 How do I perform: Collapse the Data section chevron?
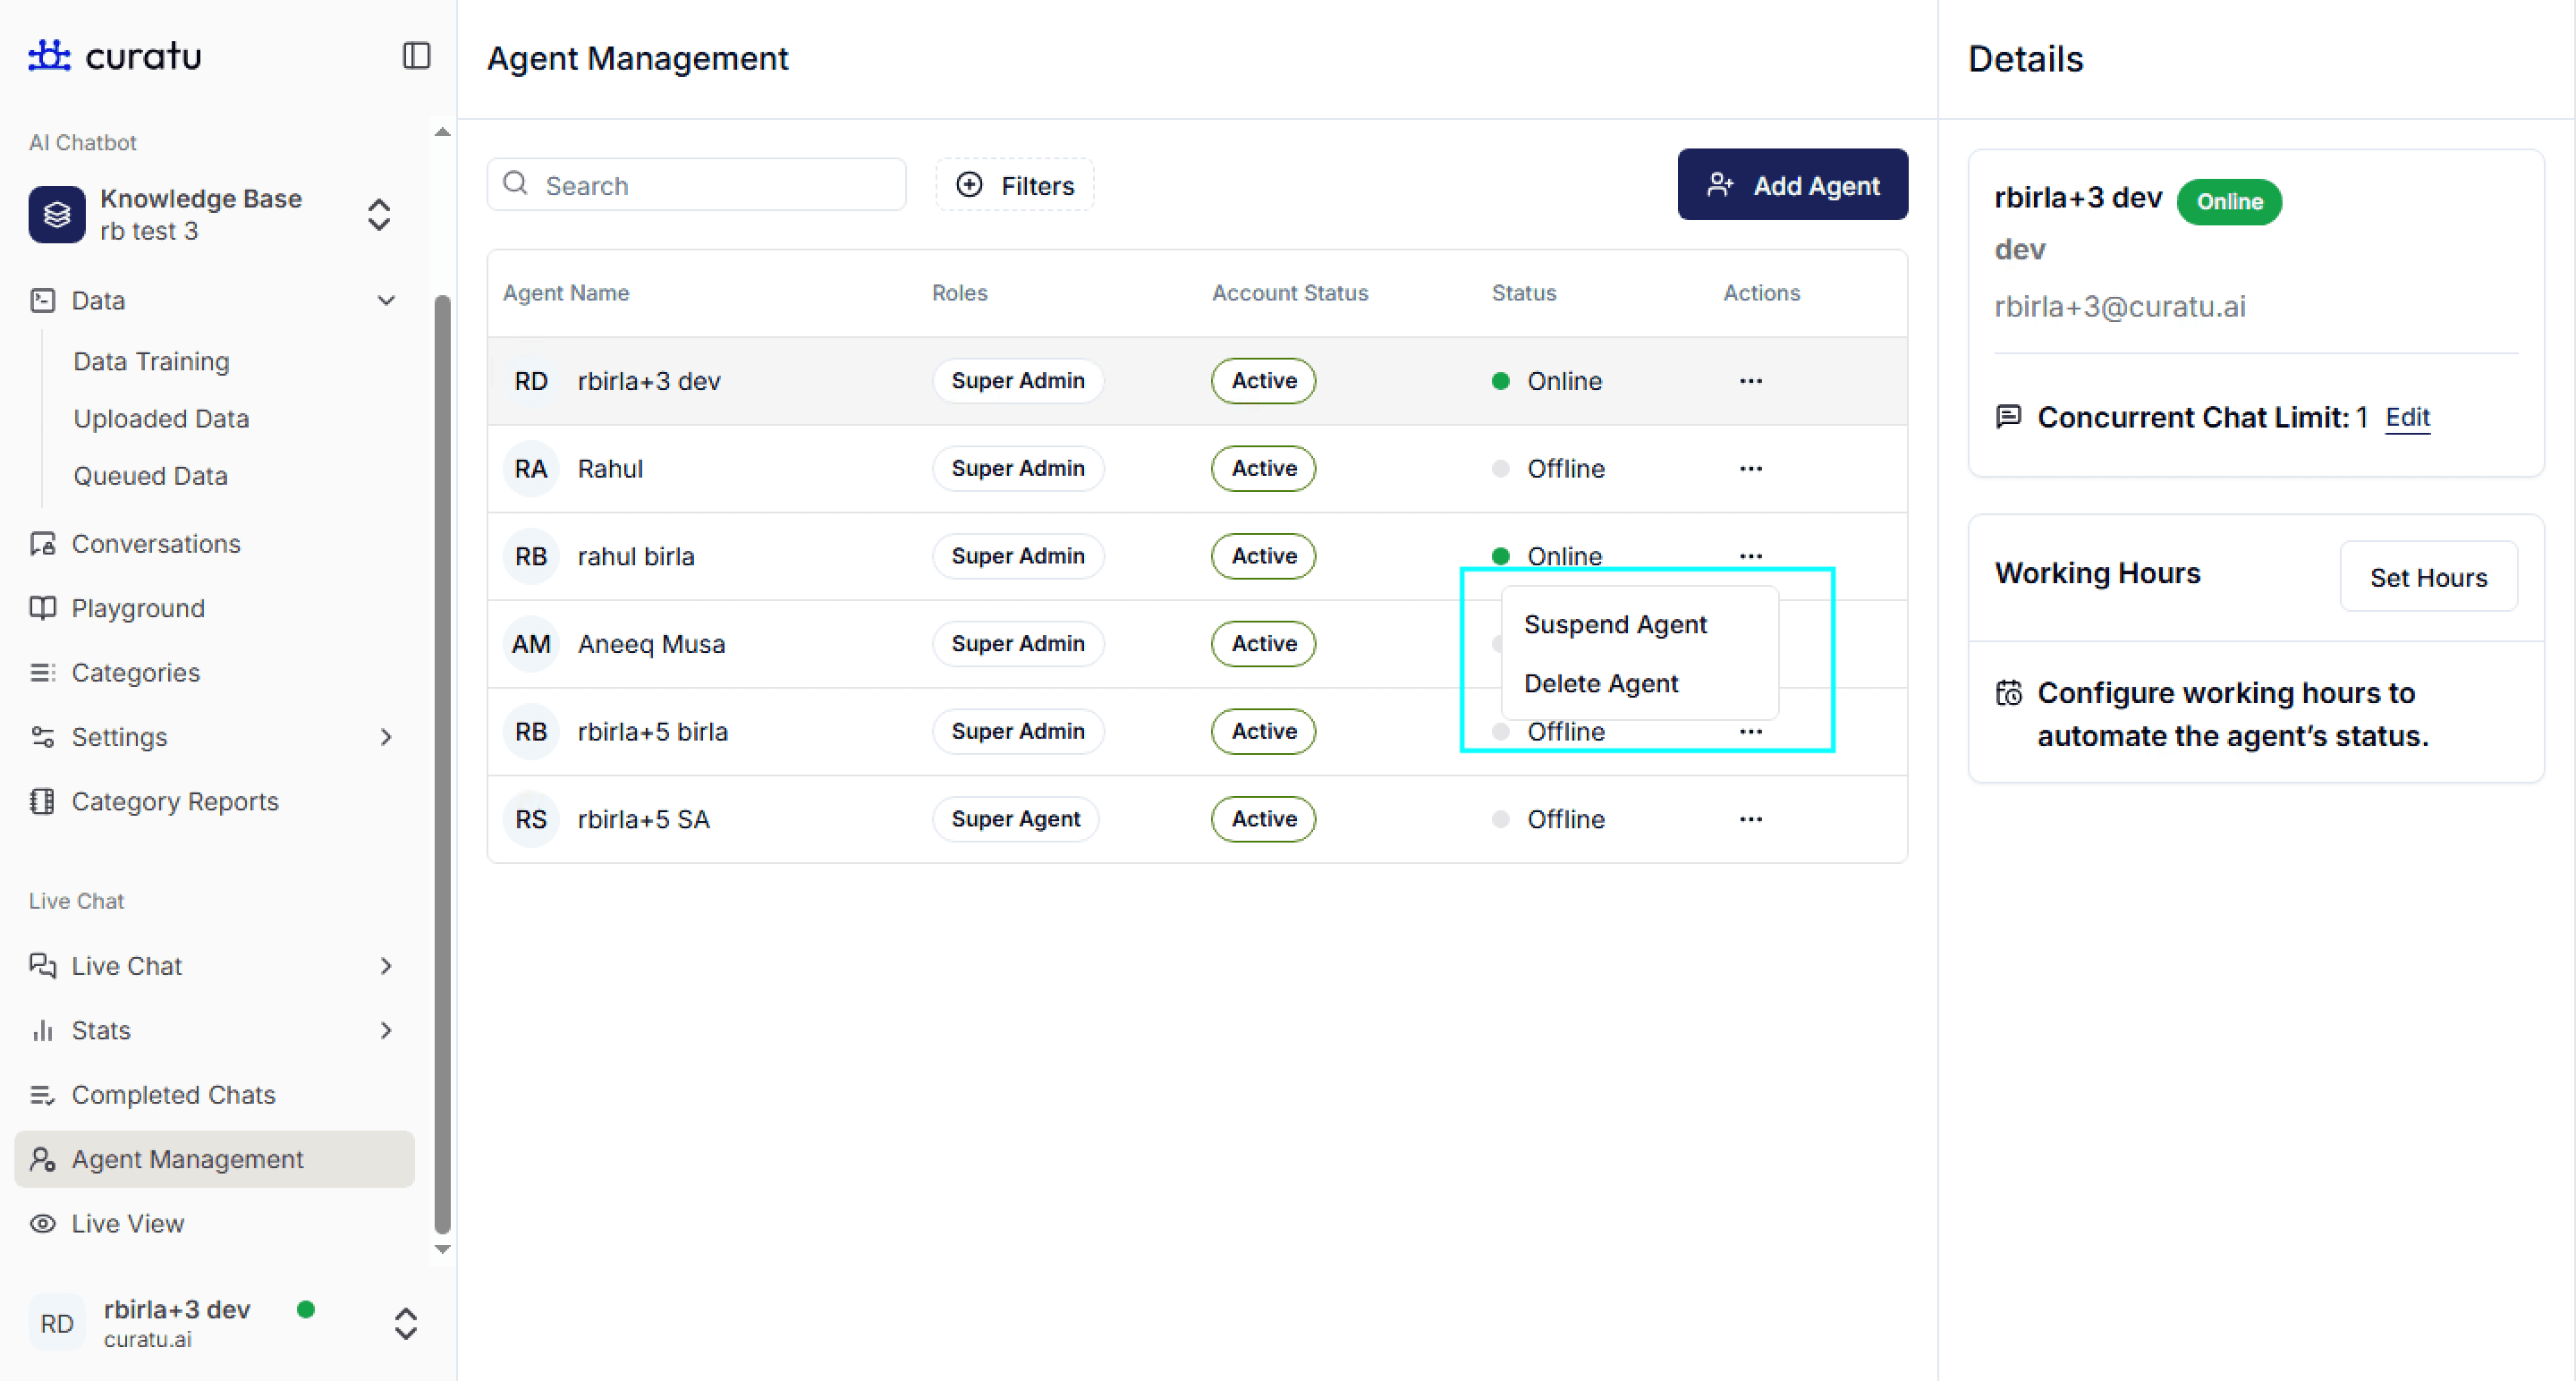pos(386,300)
